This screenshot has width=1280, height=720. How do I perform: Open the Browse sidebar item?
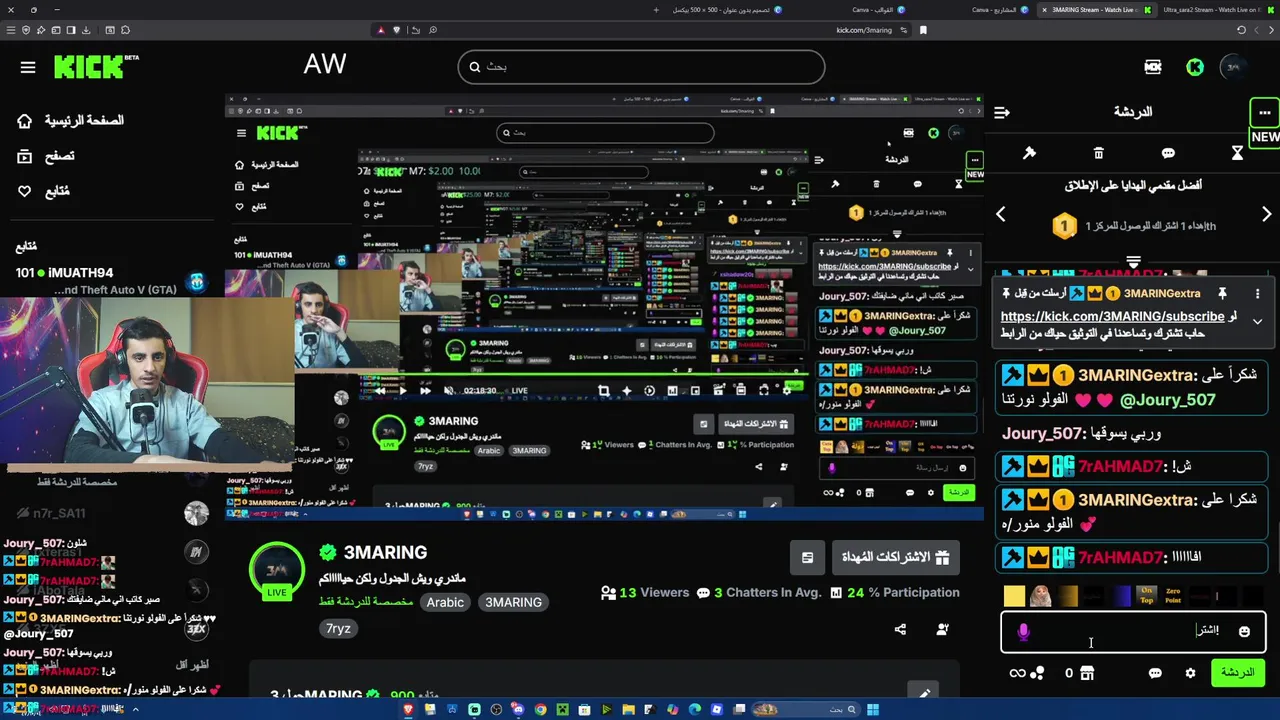coord(46,156)
